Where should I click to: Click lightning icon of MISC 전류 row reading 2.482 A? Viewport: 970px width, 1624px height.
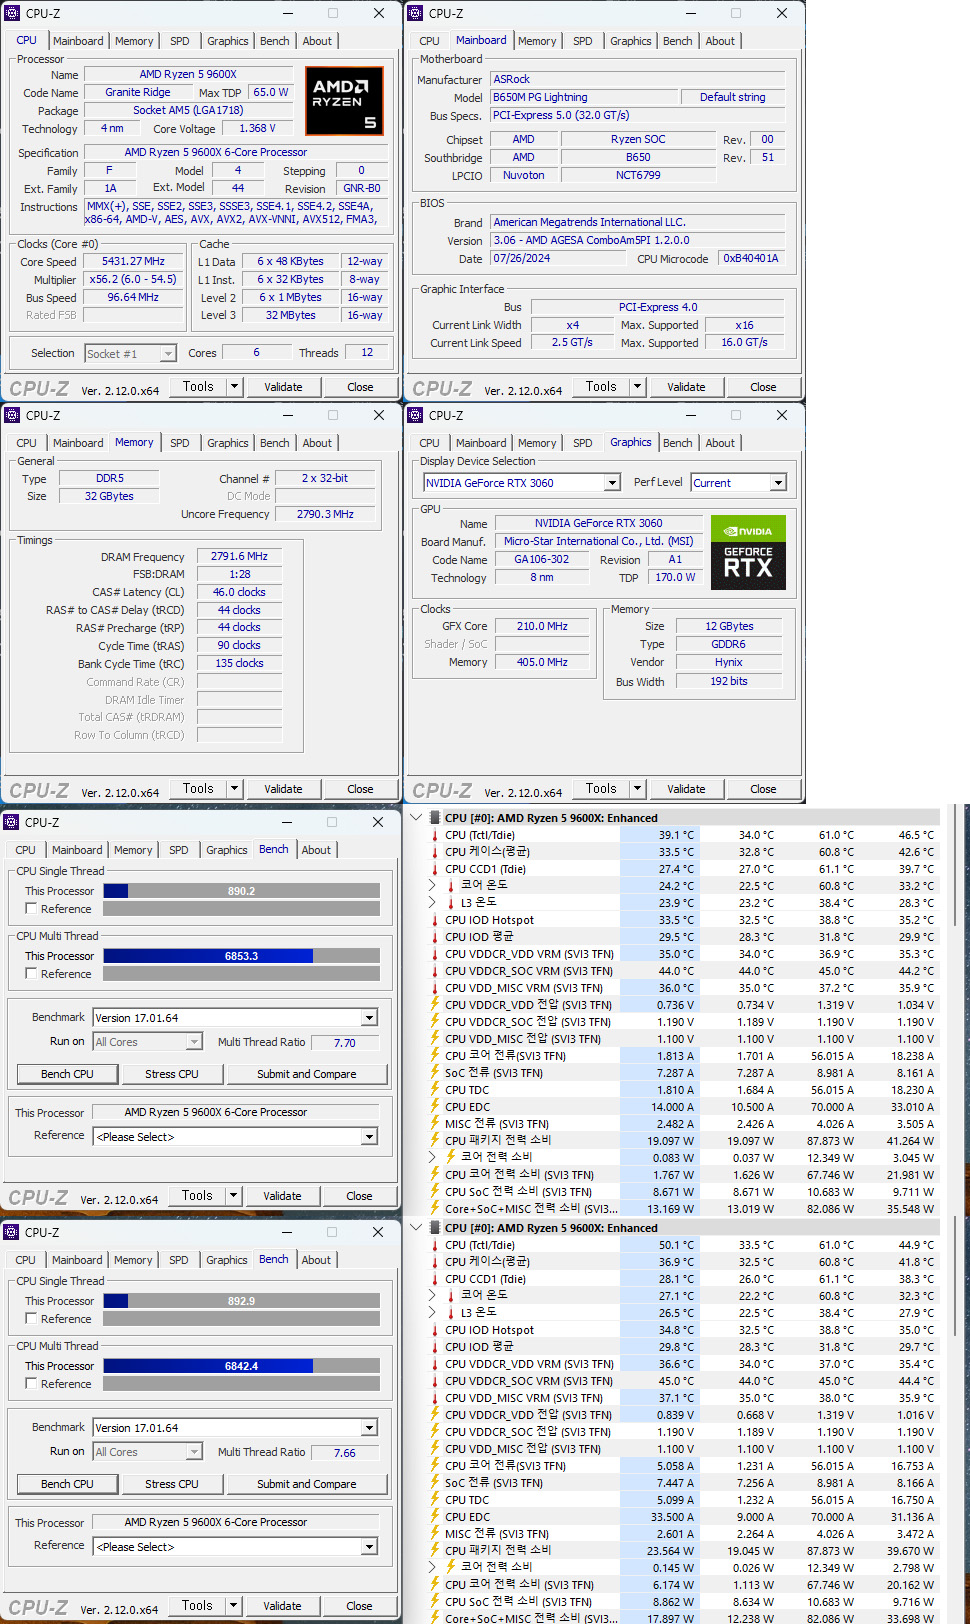(435, 1124)
